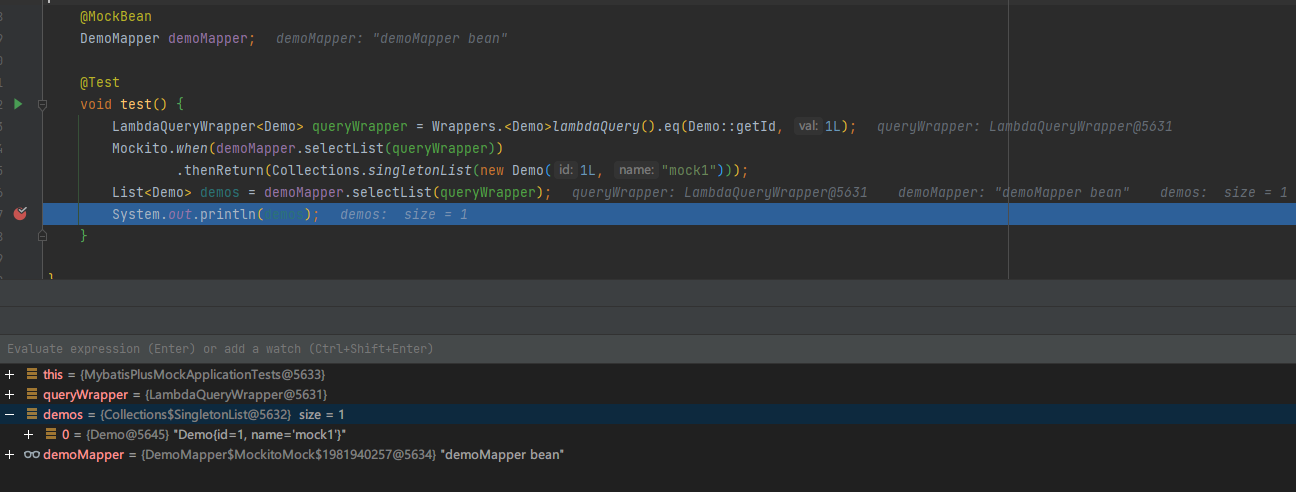Run test() using the green gutter arrow
Screen dimensions: 1296x492
(19, 104)
